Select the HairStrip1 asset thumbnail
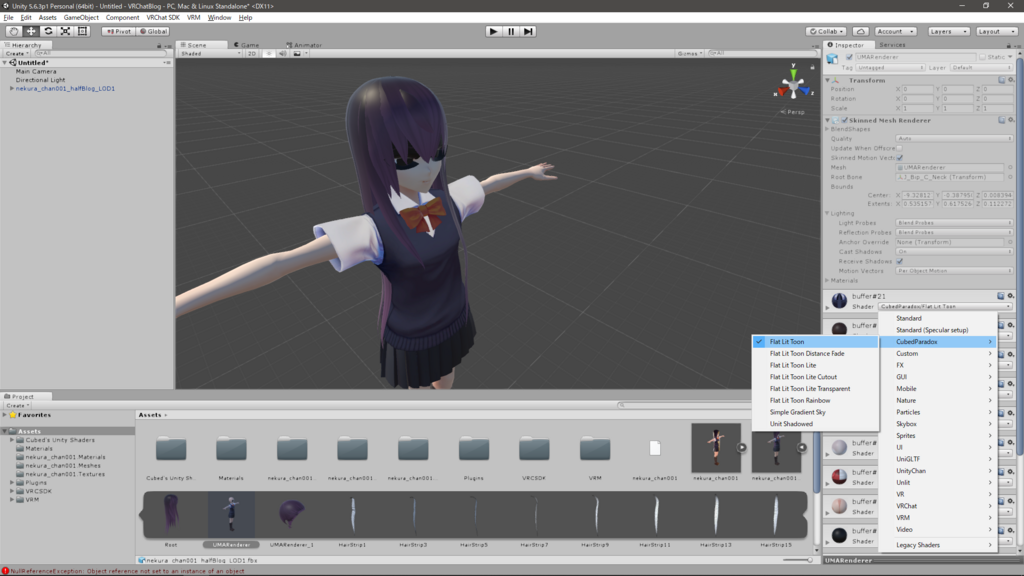Screen dimensions: 1024x576 click(x=353, y=514)
